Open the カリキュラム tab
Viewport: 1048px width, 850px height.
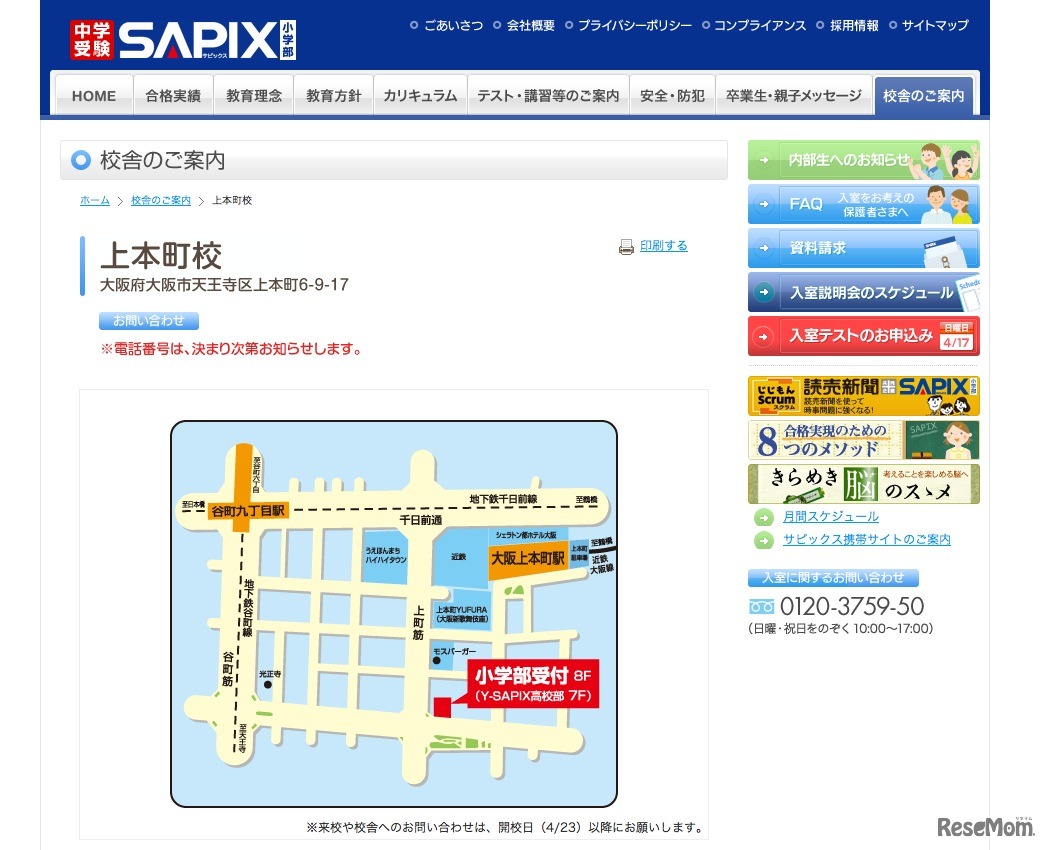click(420, 96)
